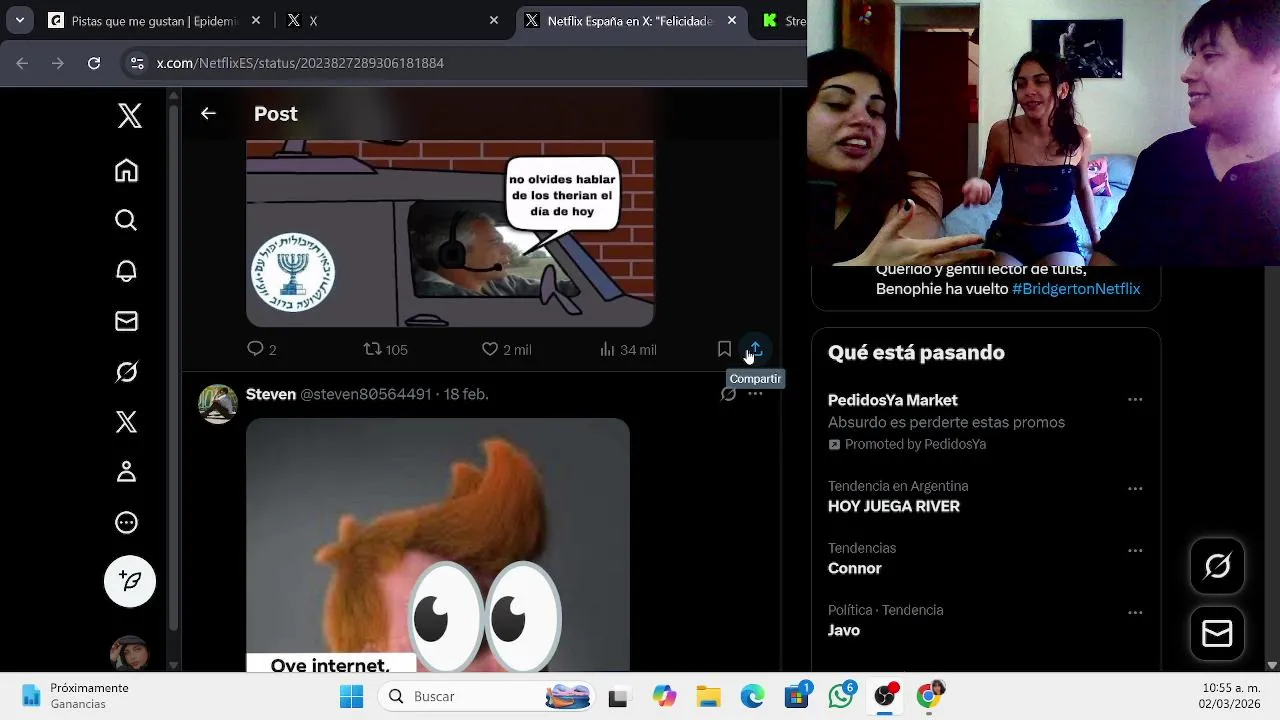1280x720 pixels.
Task: Open account avatar at sidebar bottom
Action: 129,653
